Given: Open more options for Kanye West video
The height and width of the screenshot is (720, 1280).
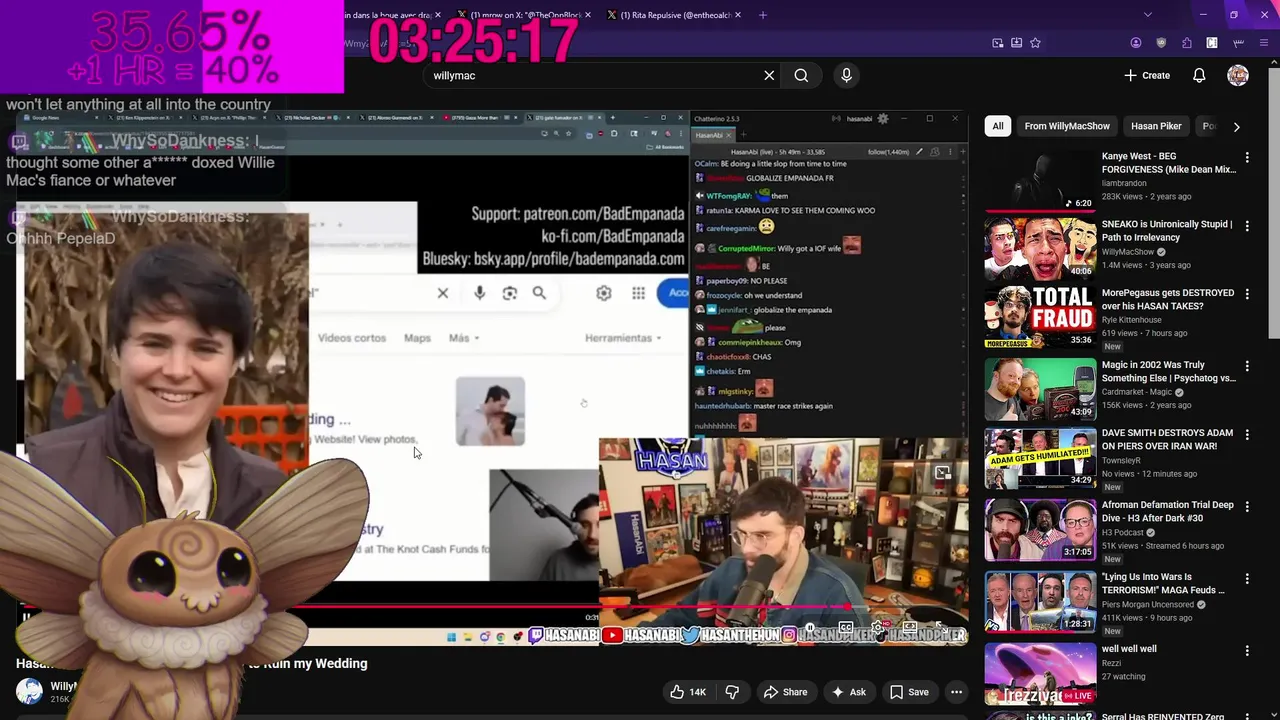Looking at the screenshot, I should [1247, 158].
